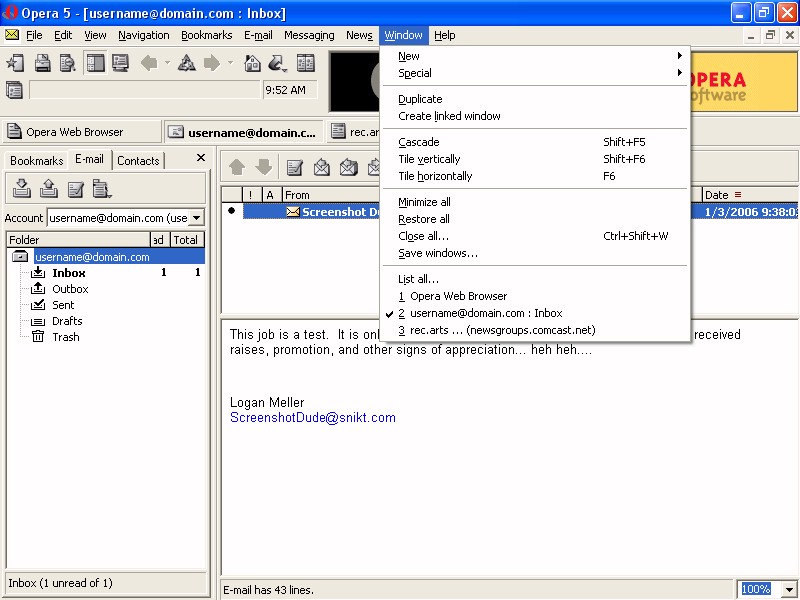Click the Go to page arrow icon

point(278,63)
